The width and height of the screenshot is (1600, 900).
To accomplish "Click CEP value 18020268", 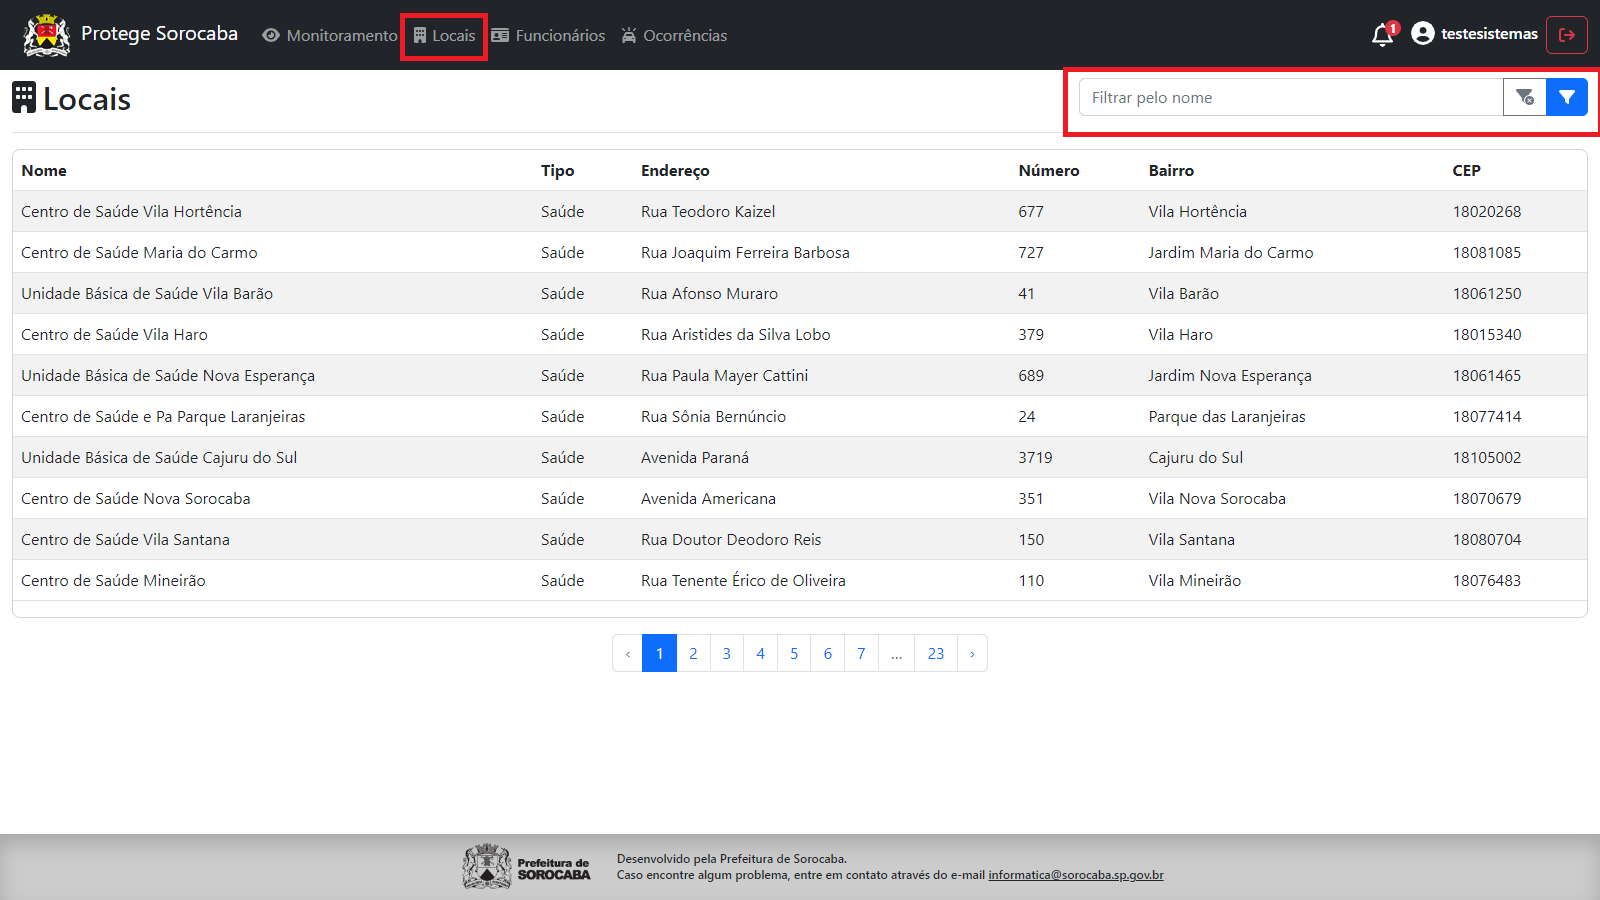I will 1487,211.
